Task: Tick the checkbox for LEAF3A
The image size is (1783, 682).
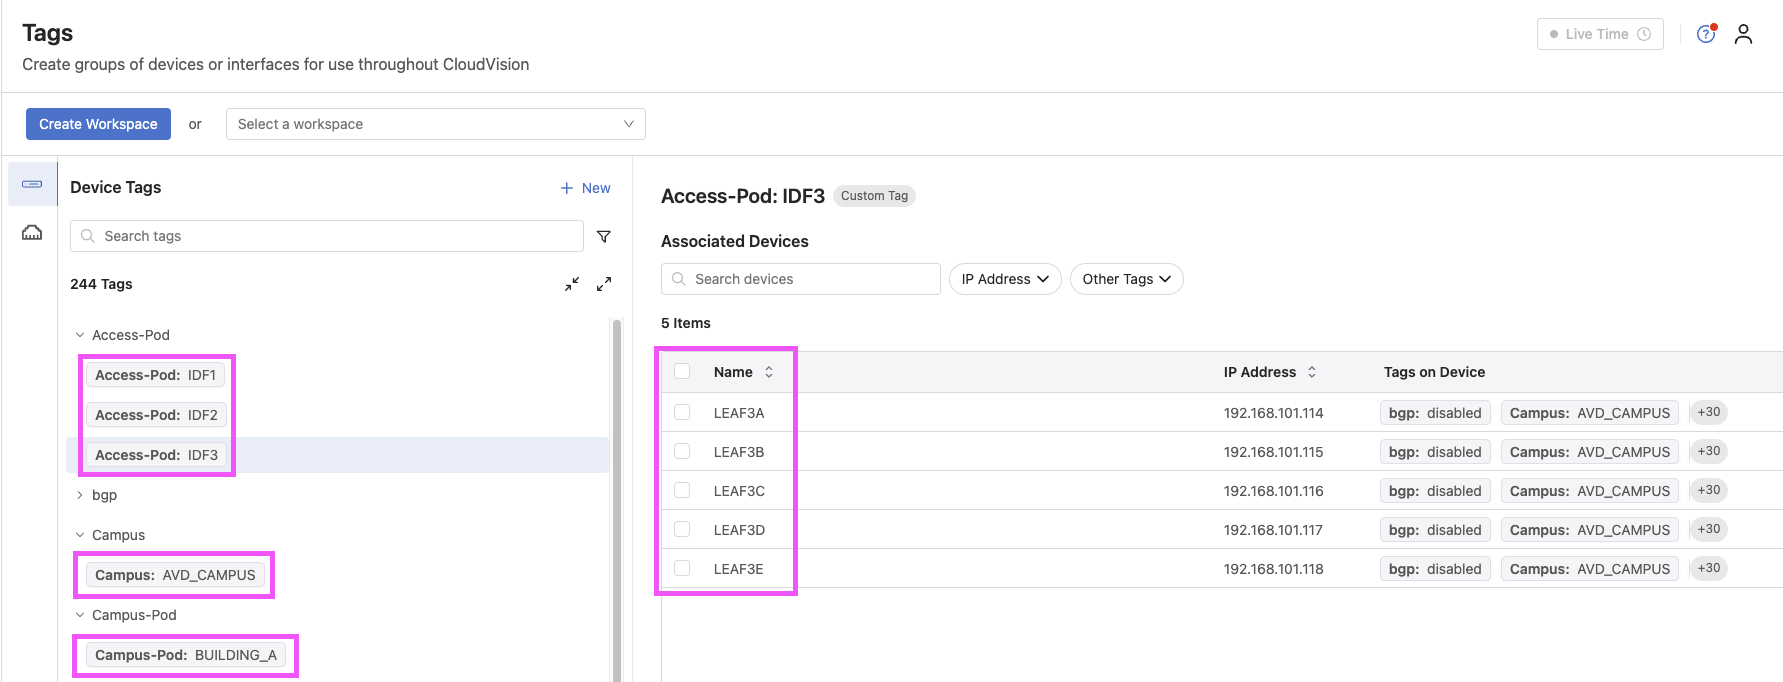Action: click(682, 412)
